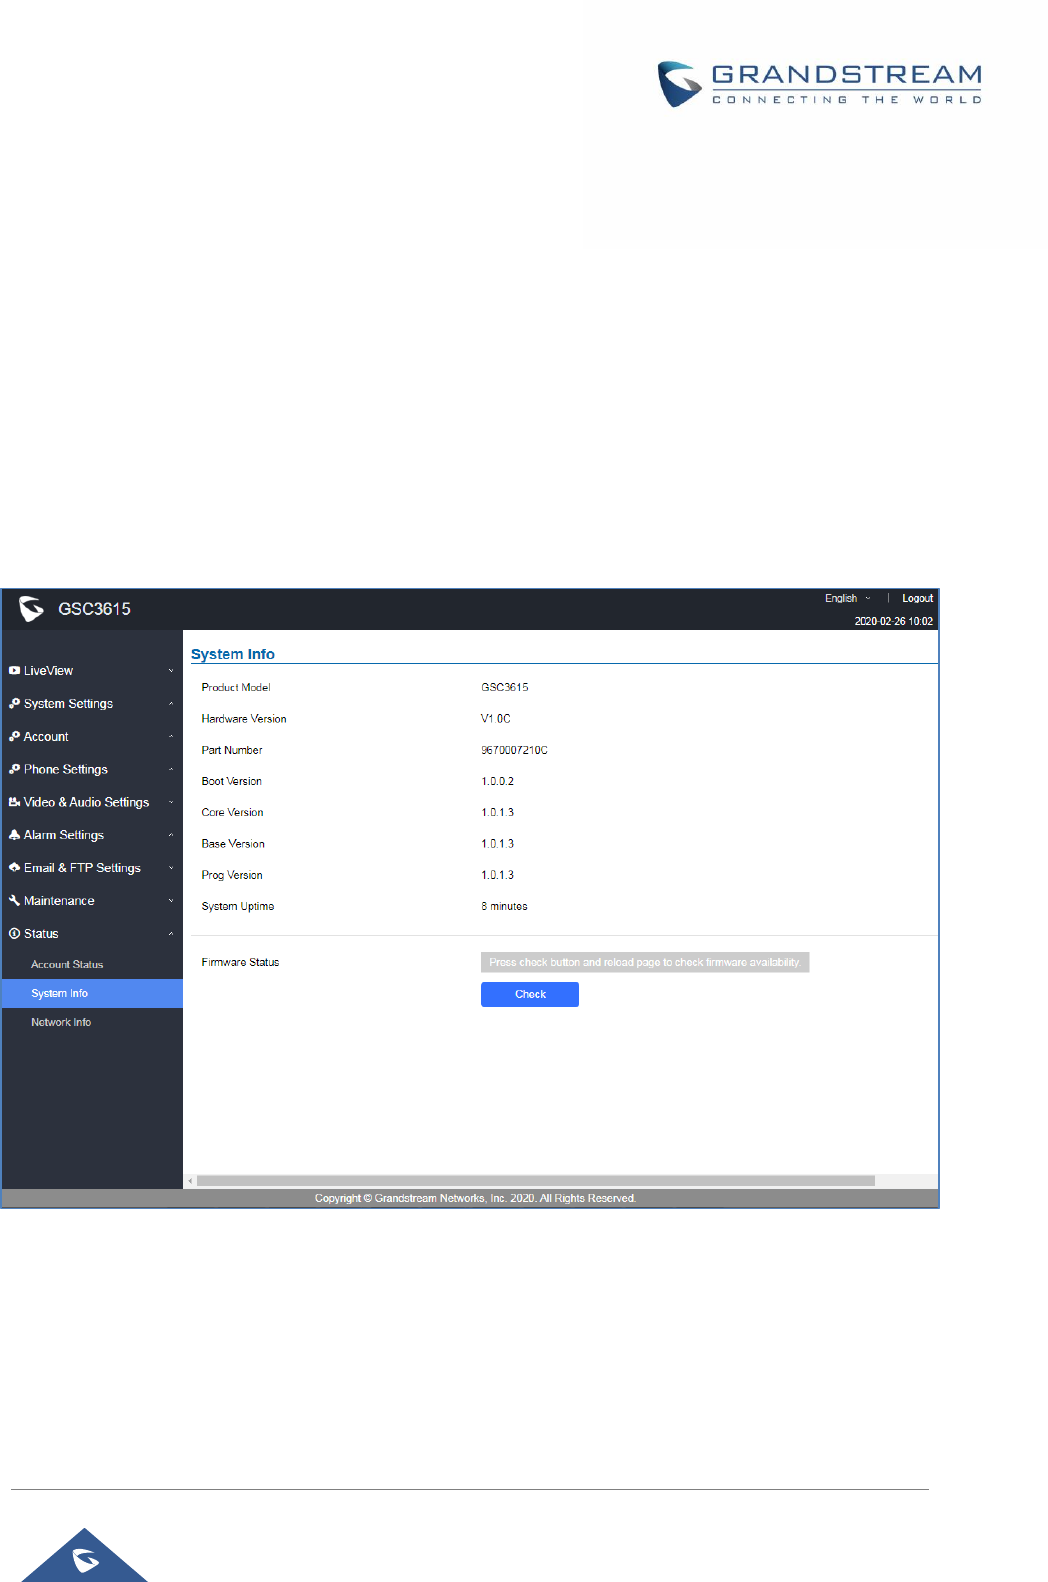Click the Prog Version label
The height and width of the screenshot is (1582, 1048).
point(232,876)
